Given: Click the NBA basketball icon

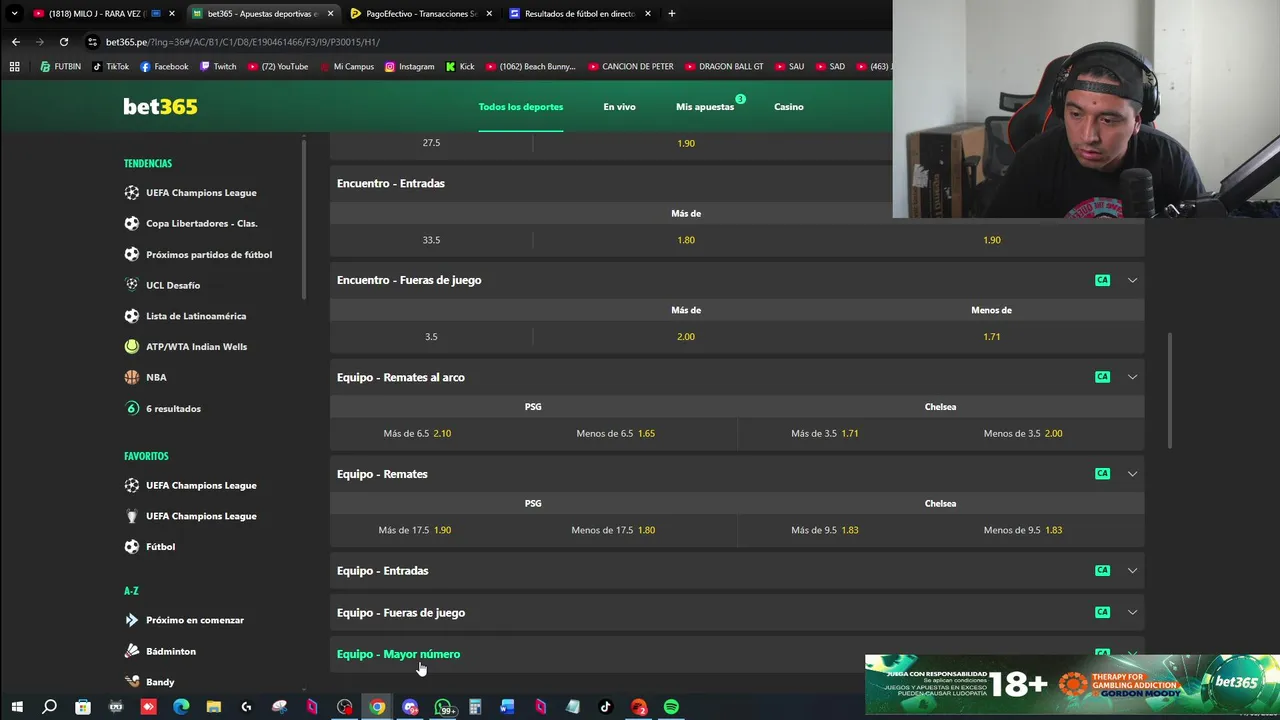Looking at the screenshot, I should [132, 377].
